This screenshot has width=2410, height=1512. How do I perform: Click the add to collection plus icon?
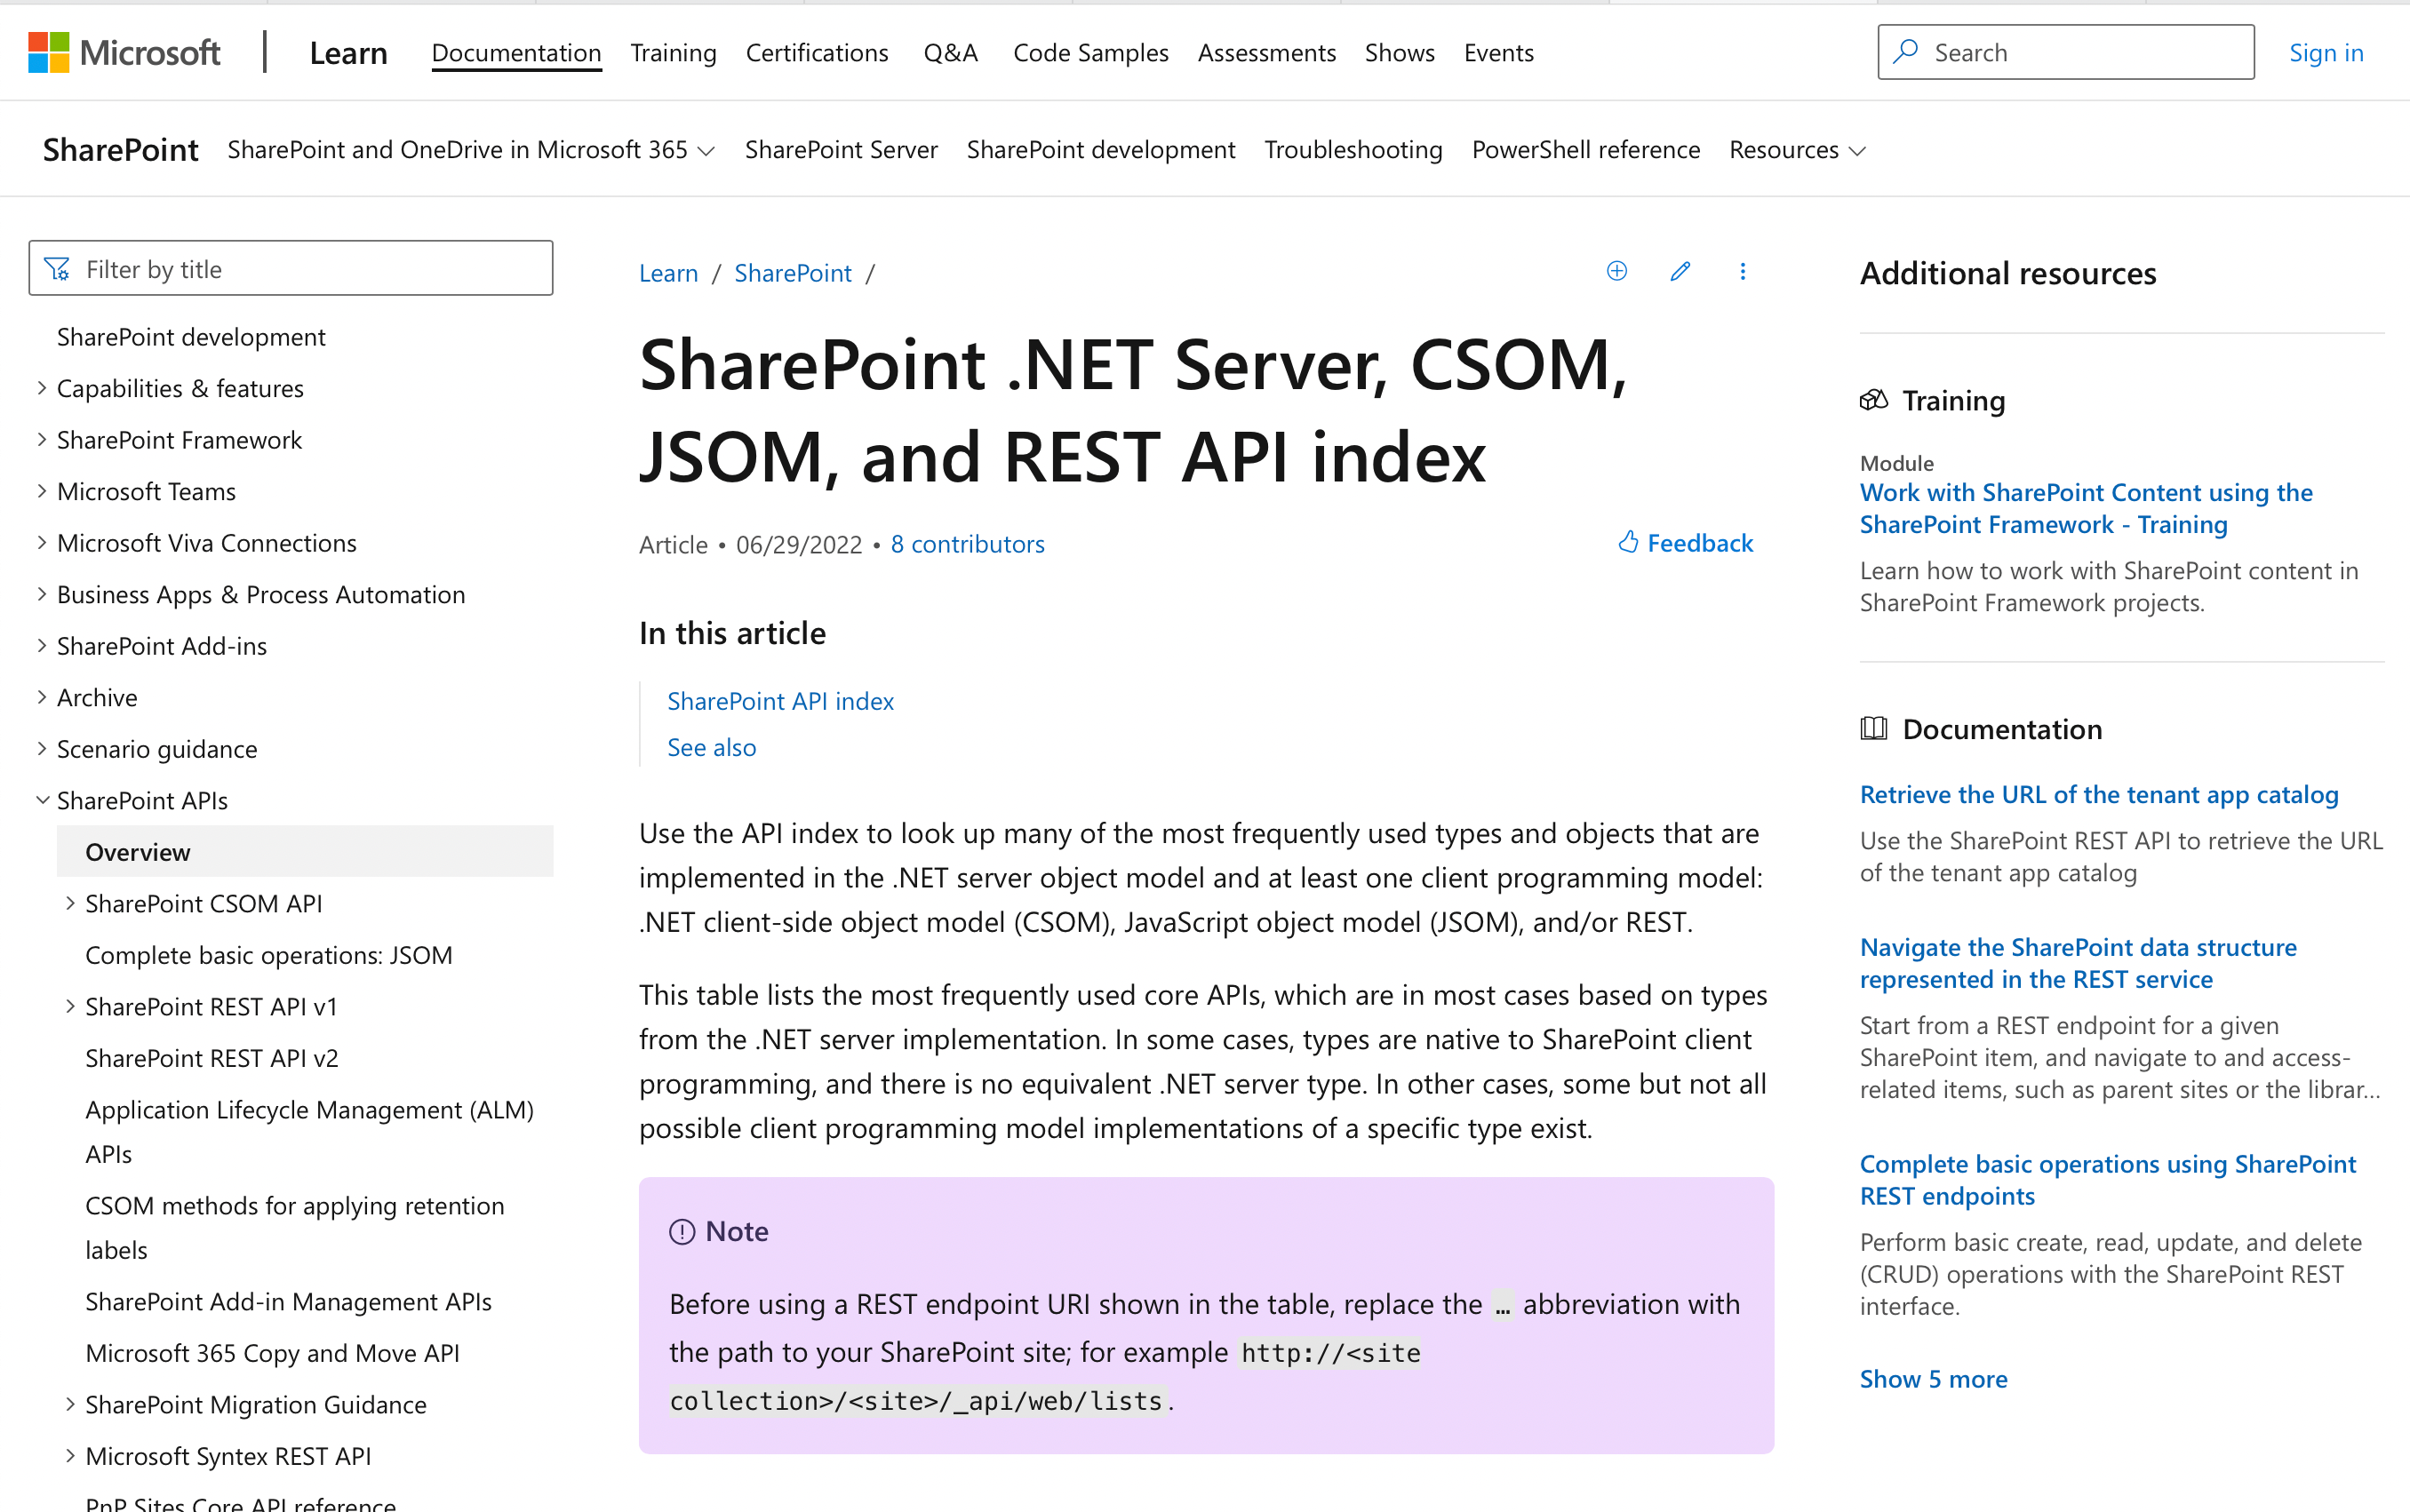[x=1617, y=271]
